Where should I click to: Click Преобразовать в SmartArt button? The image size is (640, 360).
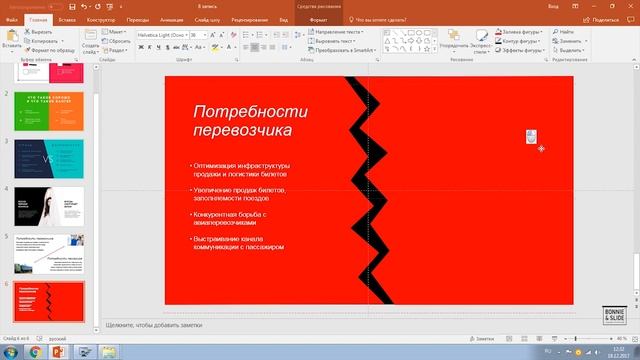pos(342,50)
